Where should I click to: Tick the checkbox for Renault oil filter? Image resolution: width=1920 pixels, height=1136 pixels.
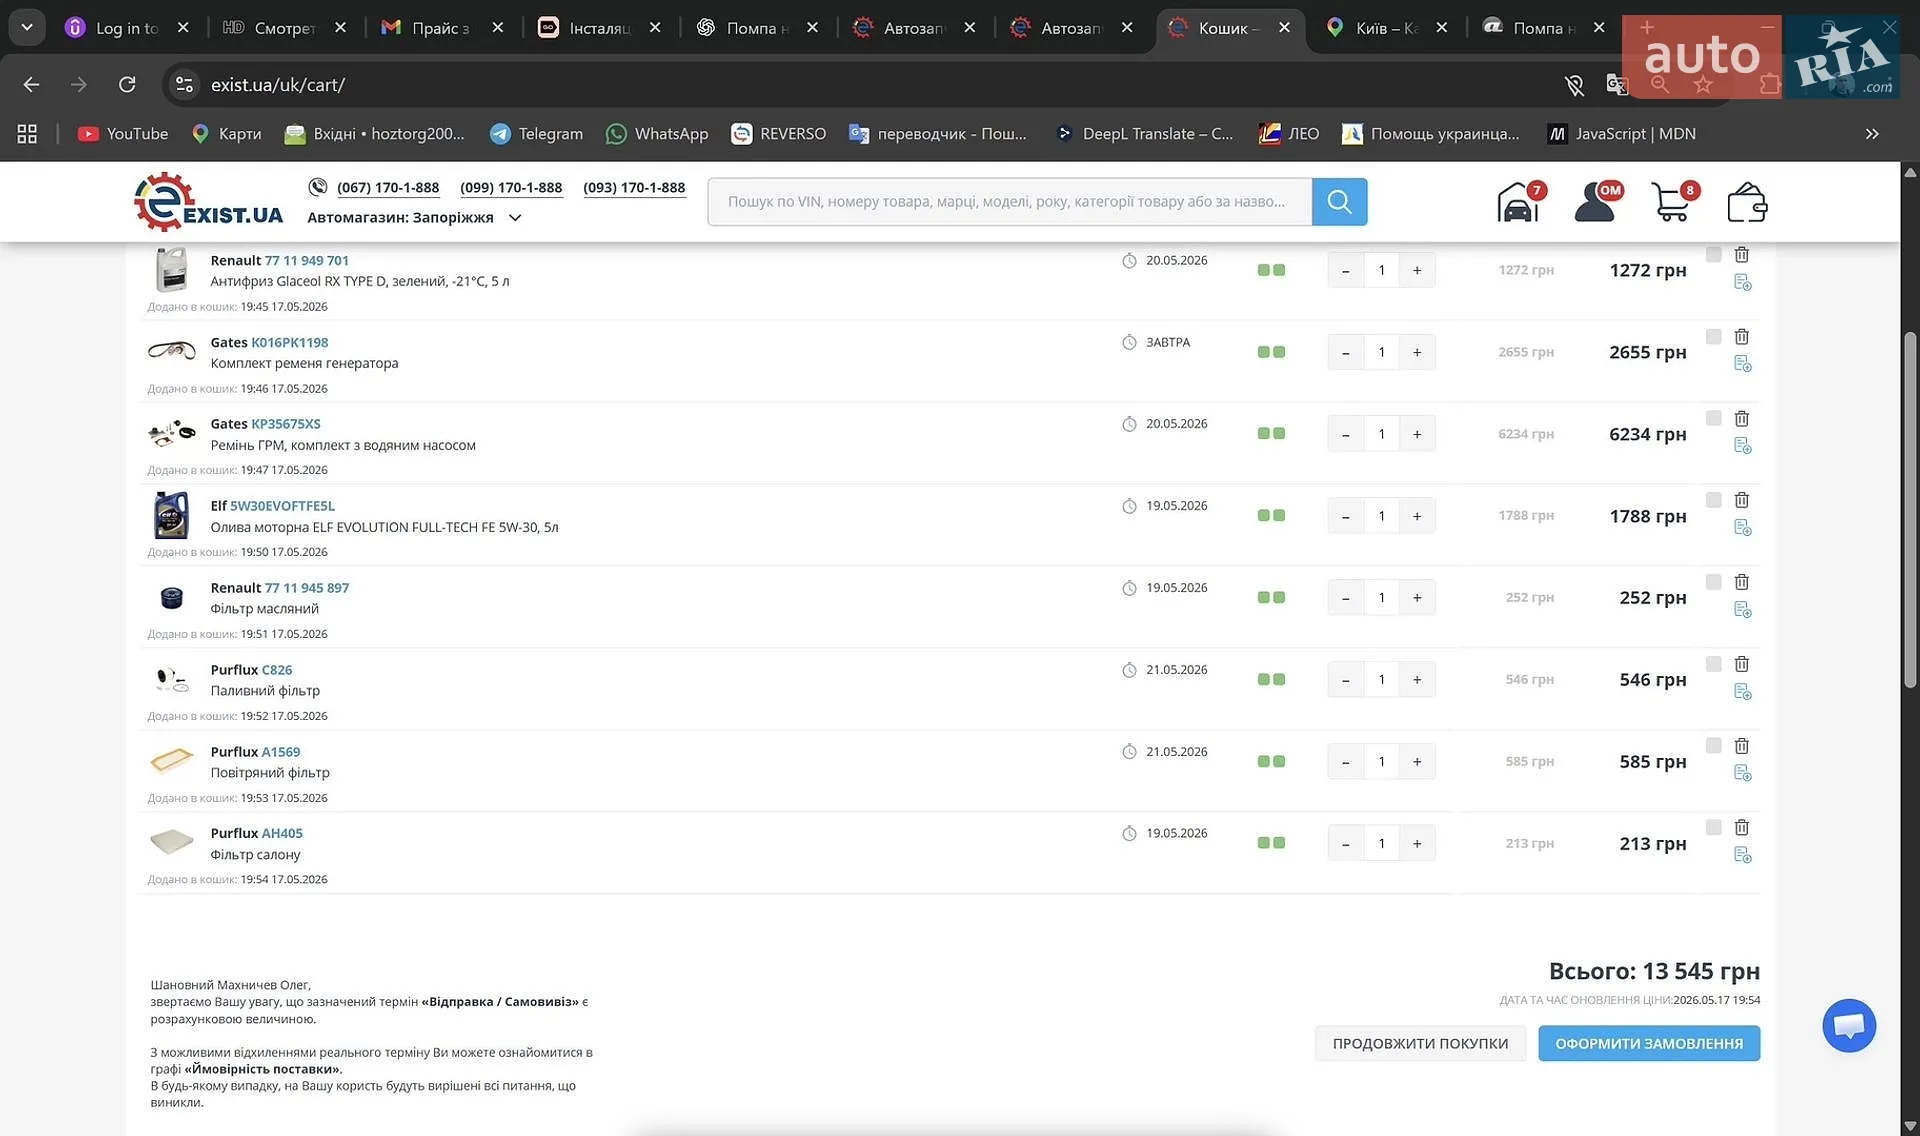(x=1713, y=582)
